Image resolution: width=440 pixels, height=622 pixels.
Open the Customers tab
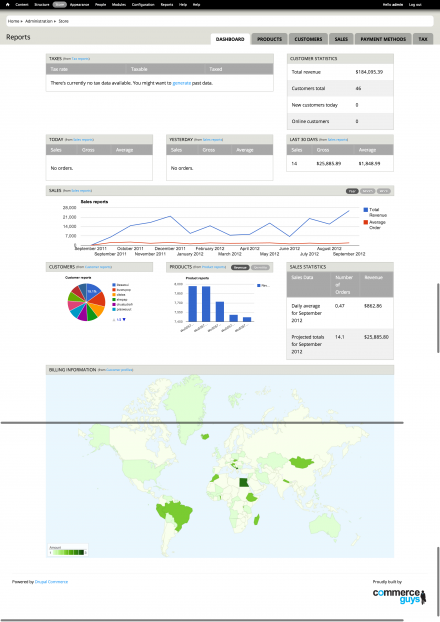tap(308, 39)
